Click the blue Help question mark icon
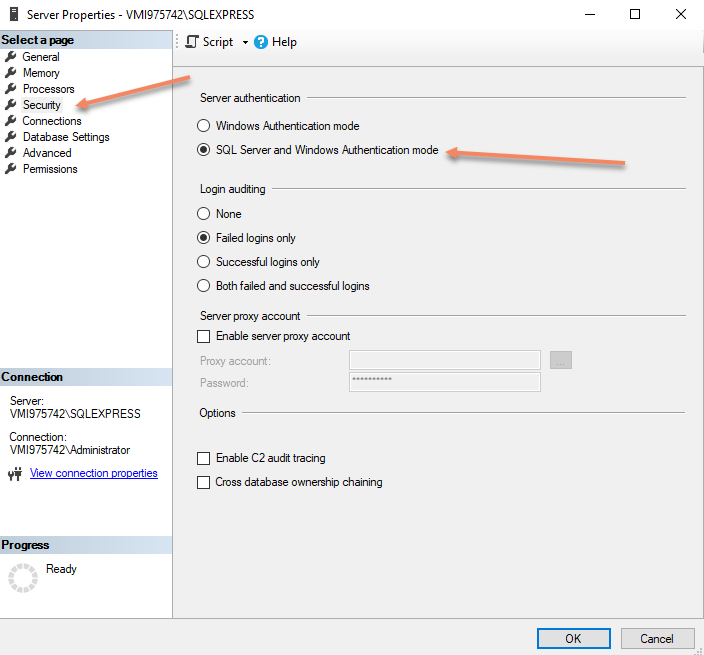This screenshot has height=655, width=704. coord(261,42)
